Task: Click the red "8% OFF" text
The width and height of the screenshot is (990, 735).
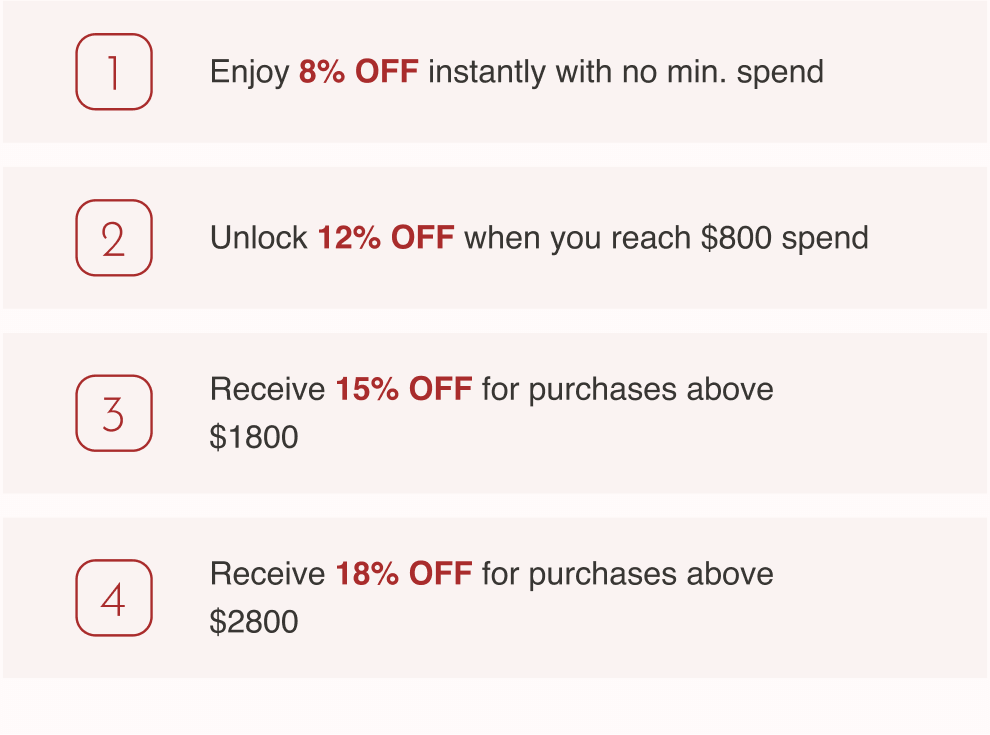Action: pos(358,72)
